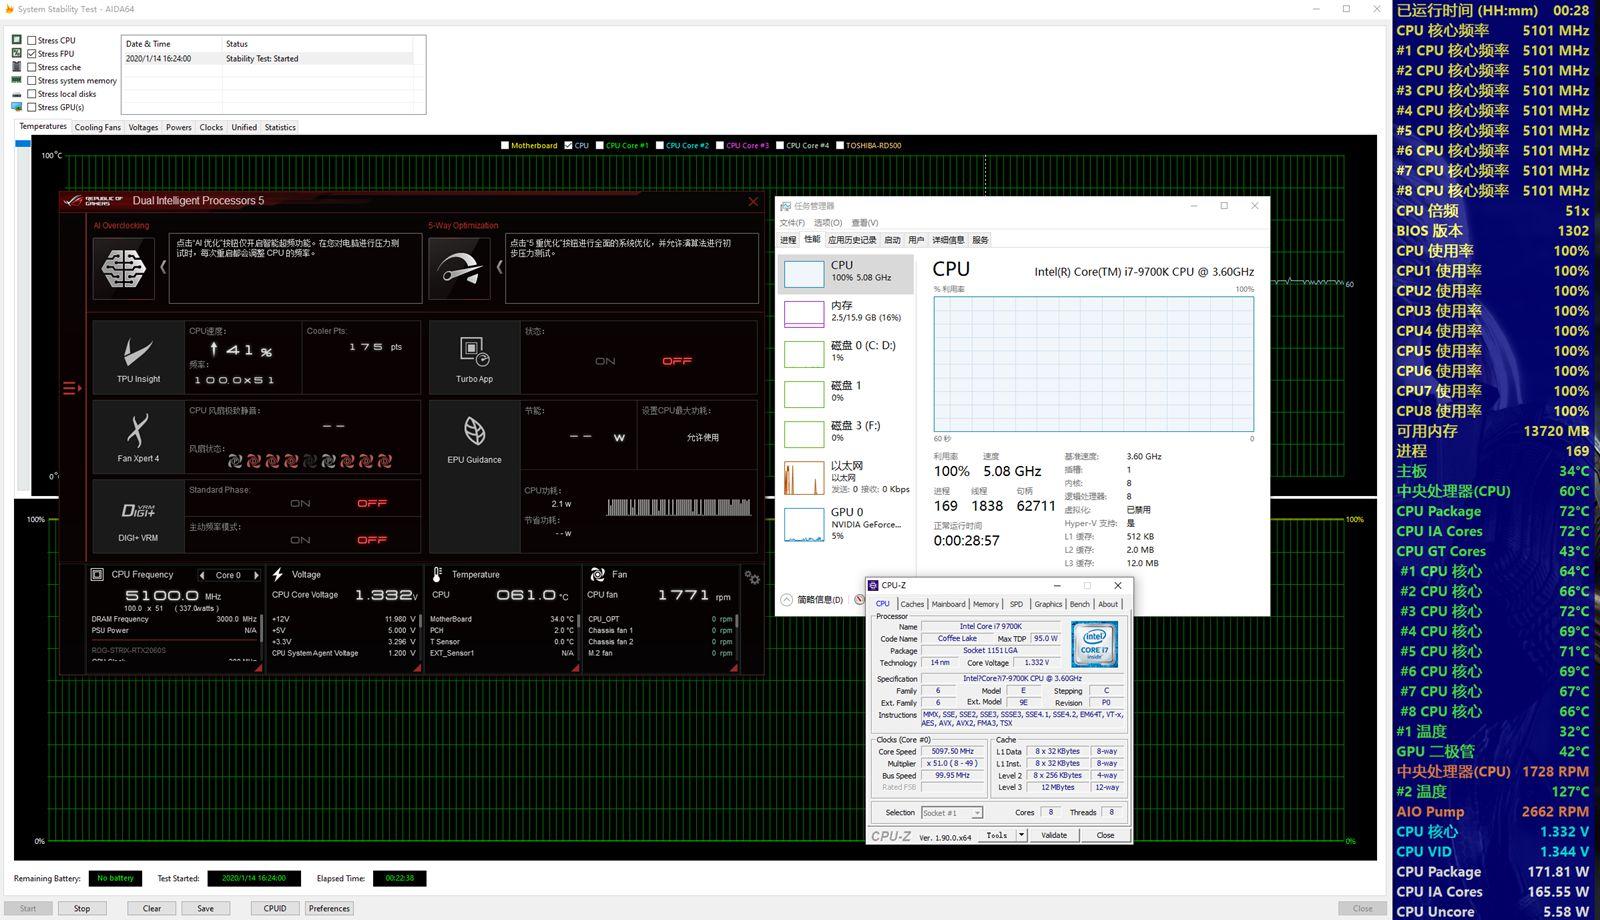1600x920 pixels.
Task: Toggle the Motherboard graph legend checkbox
Action: click(505, 145)
